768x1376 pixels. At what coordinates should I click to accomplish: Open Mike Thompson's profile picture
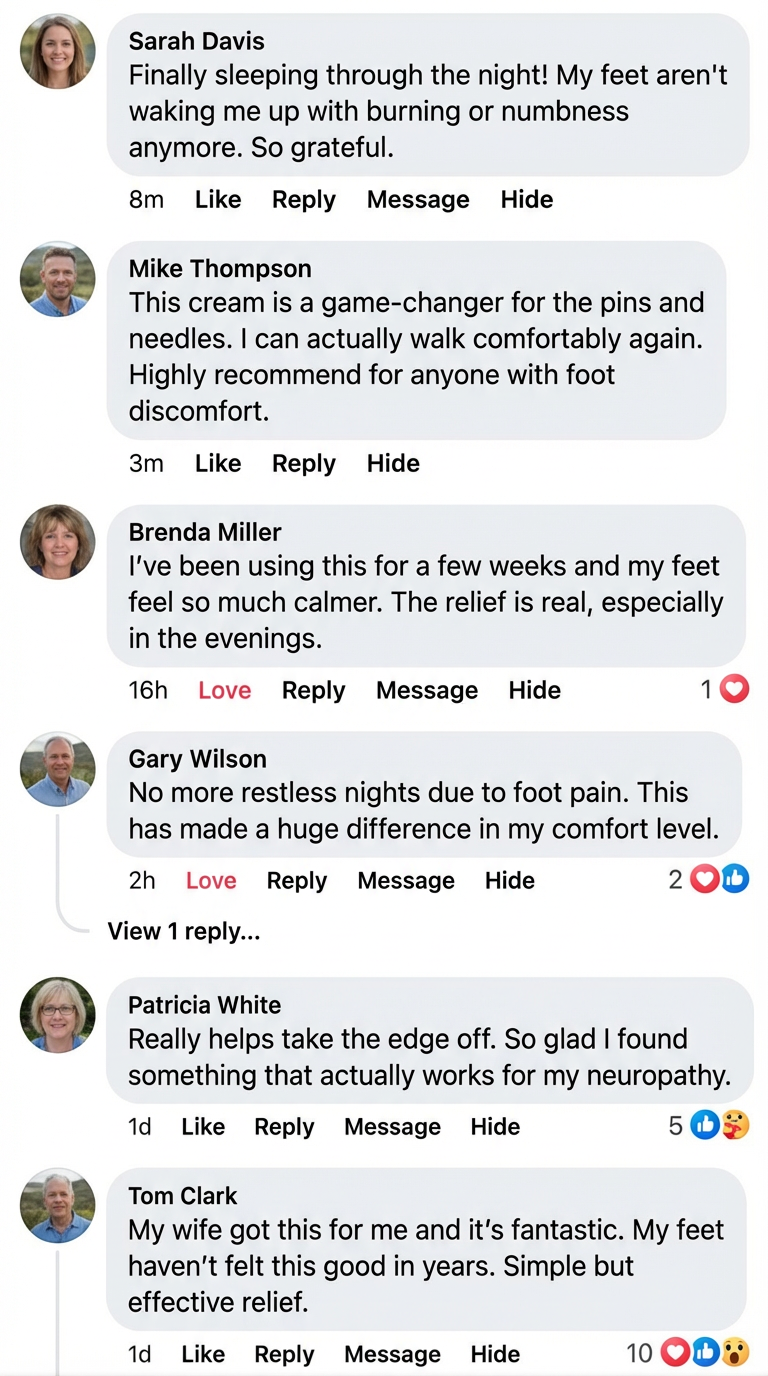tap(58, 279)
